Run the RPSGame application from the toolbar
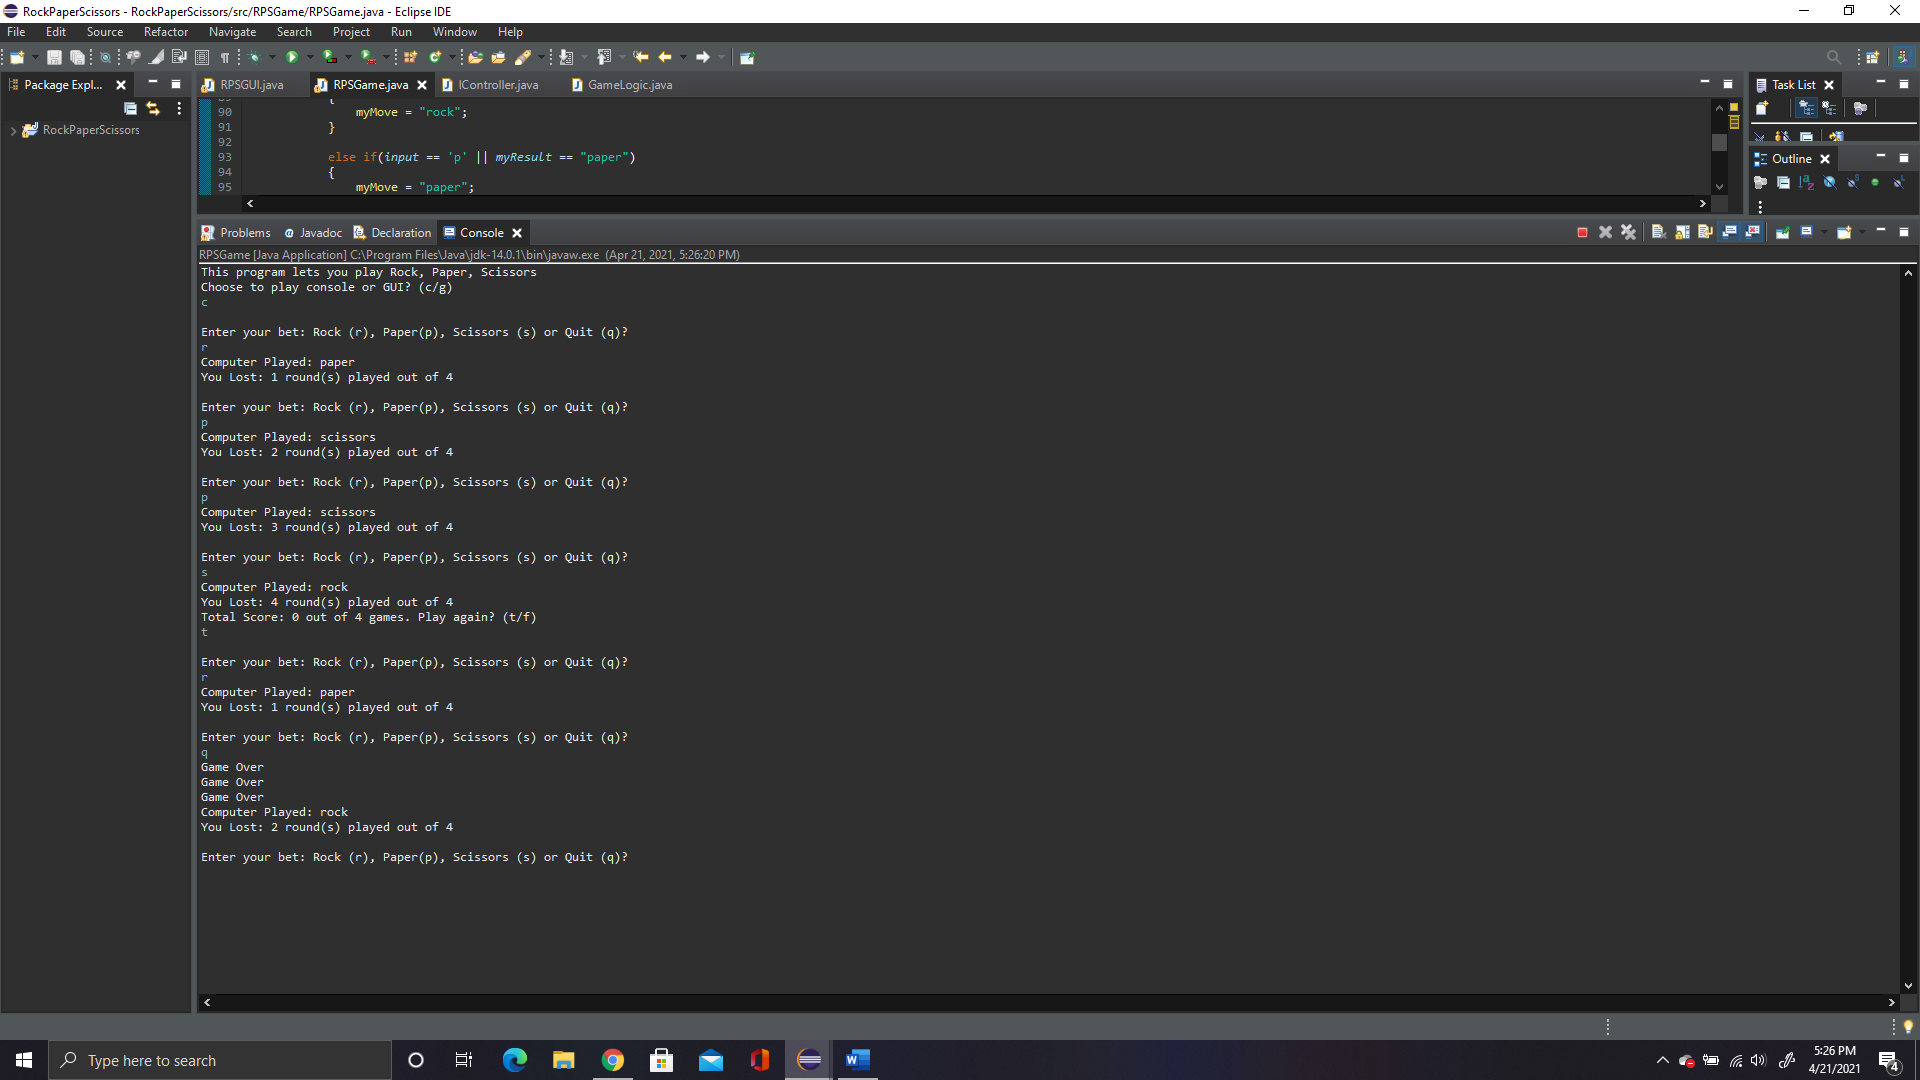Screen dimensions: 1920x1080 pos(293,57)
